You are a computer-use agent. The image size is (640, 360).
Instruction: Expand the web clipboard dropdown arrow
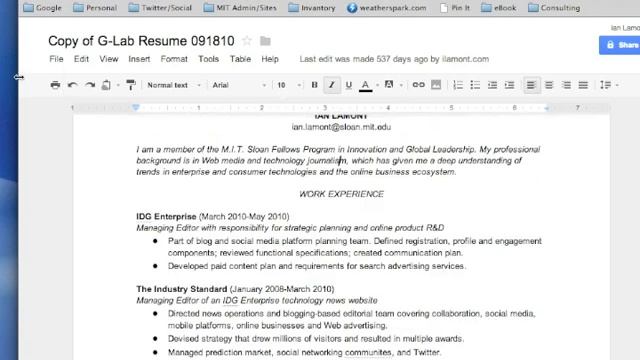point(118,85)
